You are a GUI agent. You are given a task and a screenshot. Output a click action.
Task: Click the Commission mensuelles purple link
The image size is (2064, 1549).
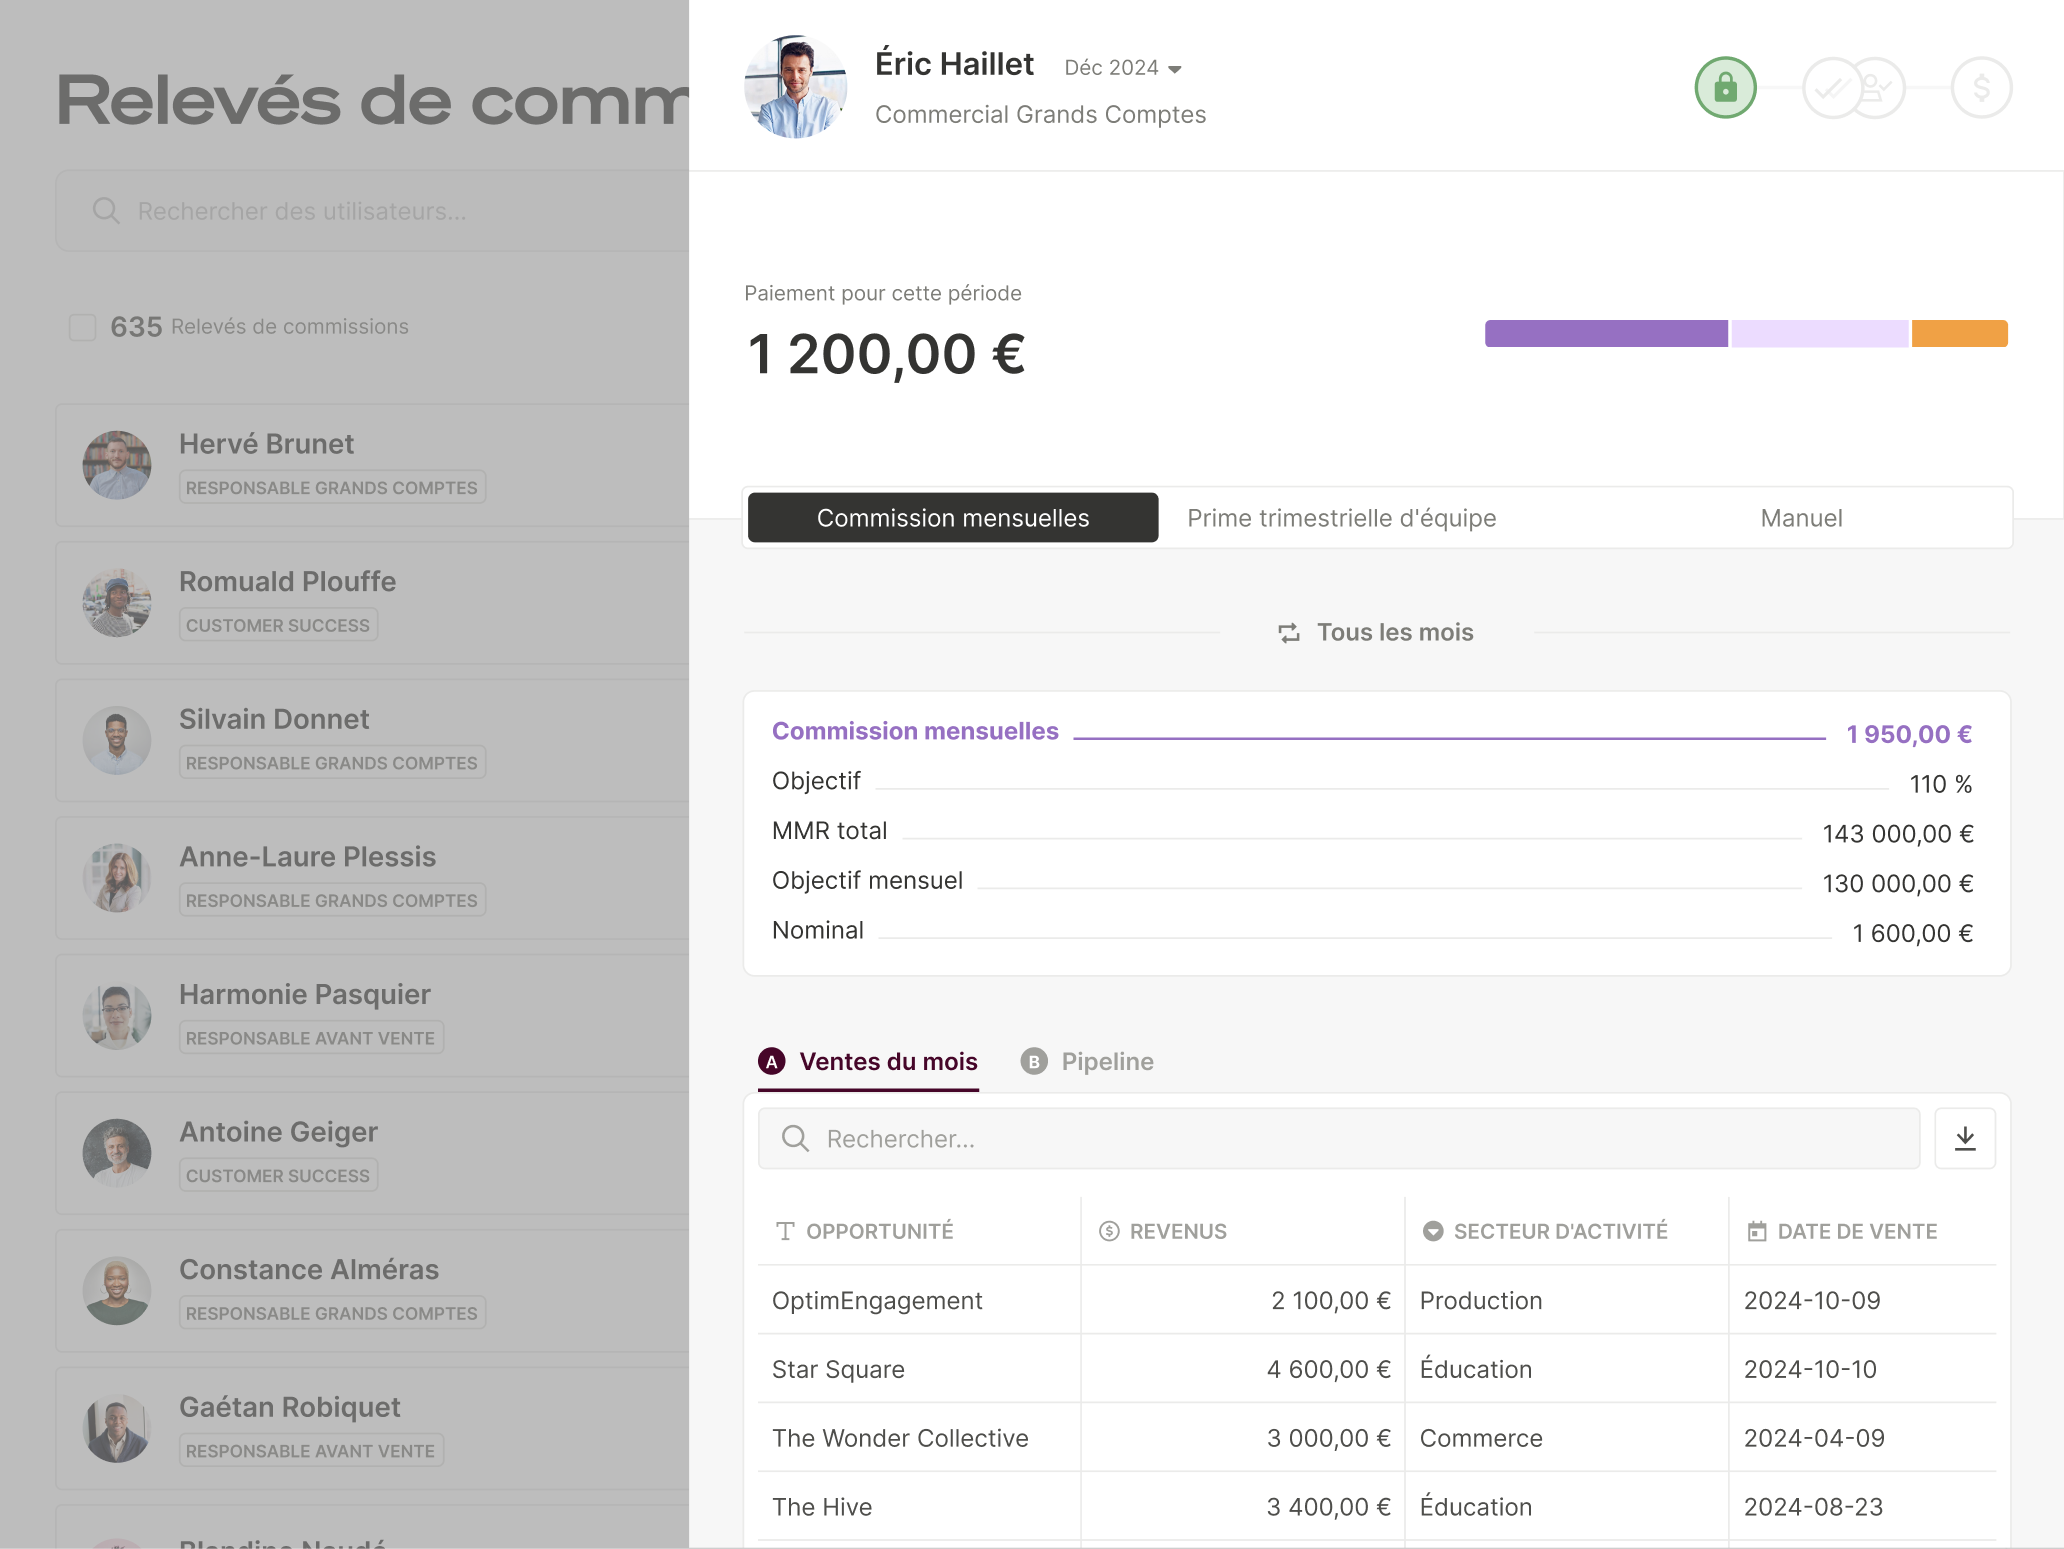(x=914, y=731)
